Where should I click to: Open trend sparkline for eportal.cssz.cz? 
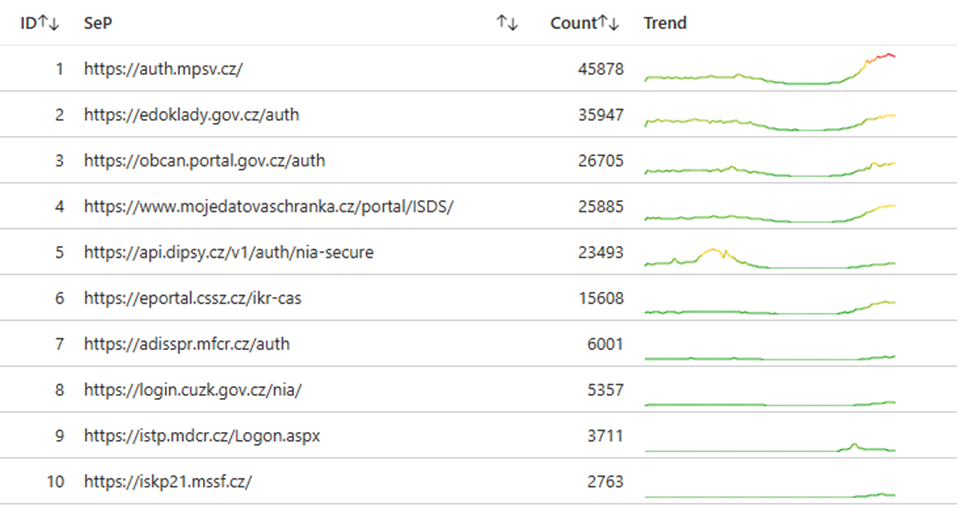coord(770,307)
